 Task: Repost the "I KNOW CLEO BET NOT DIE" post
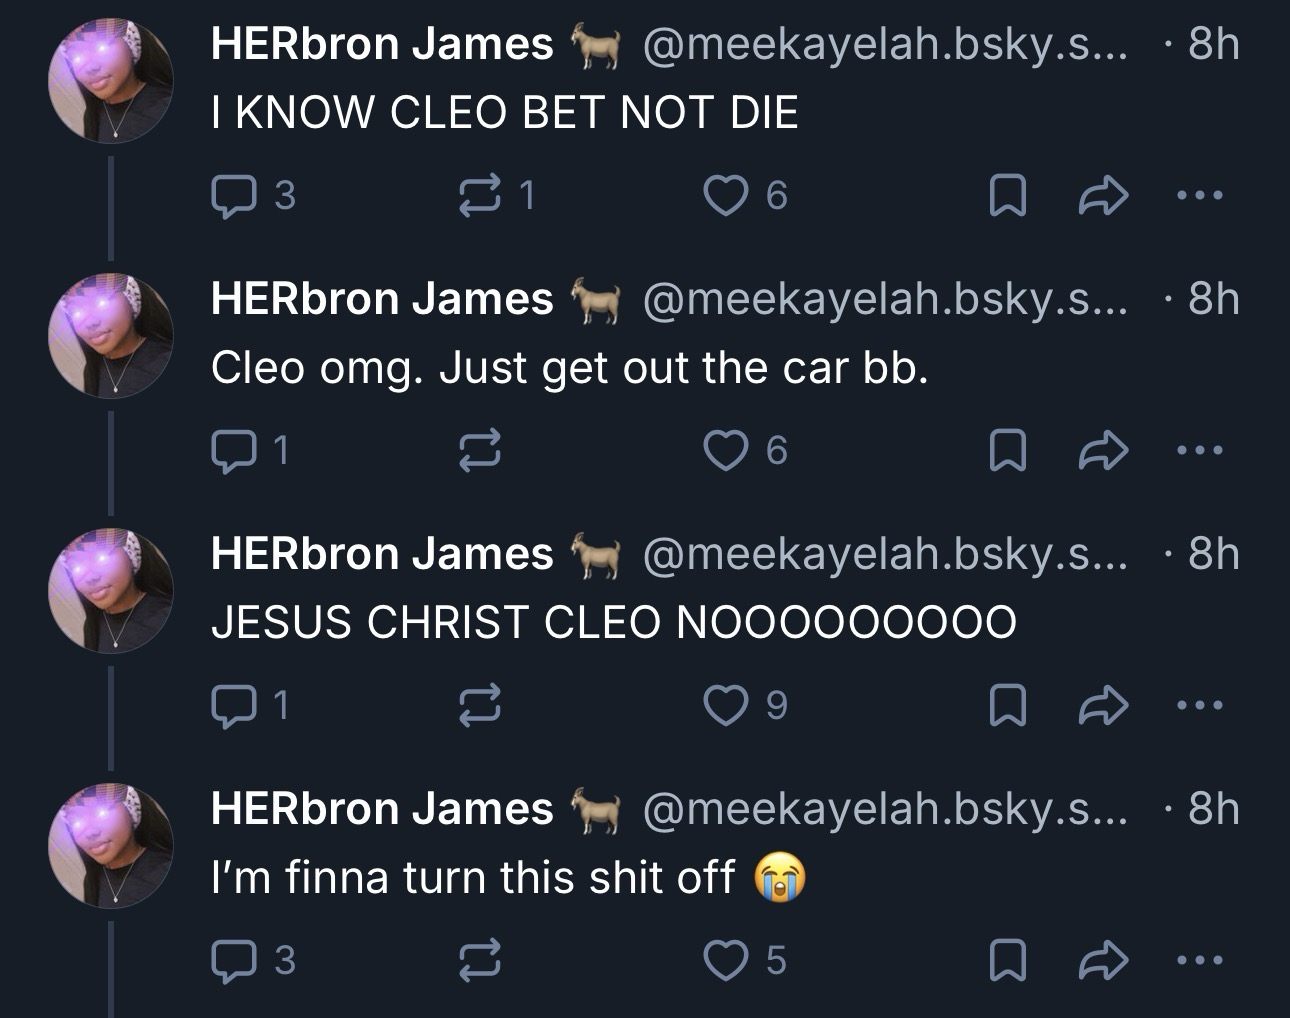[x=481, y=196]
